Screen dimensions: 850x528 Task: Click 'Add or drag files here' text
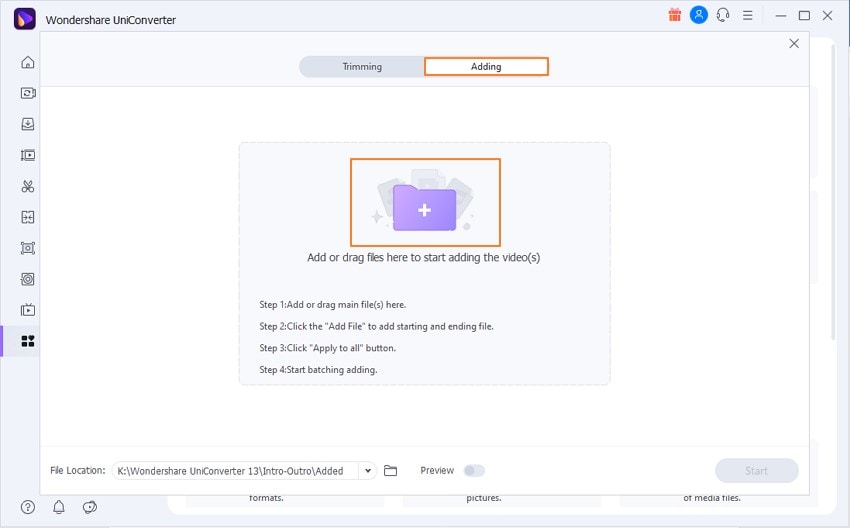423,257
